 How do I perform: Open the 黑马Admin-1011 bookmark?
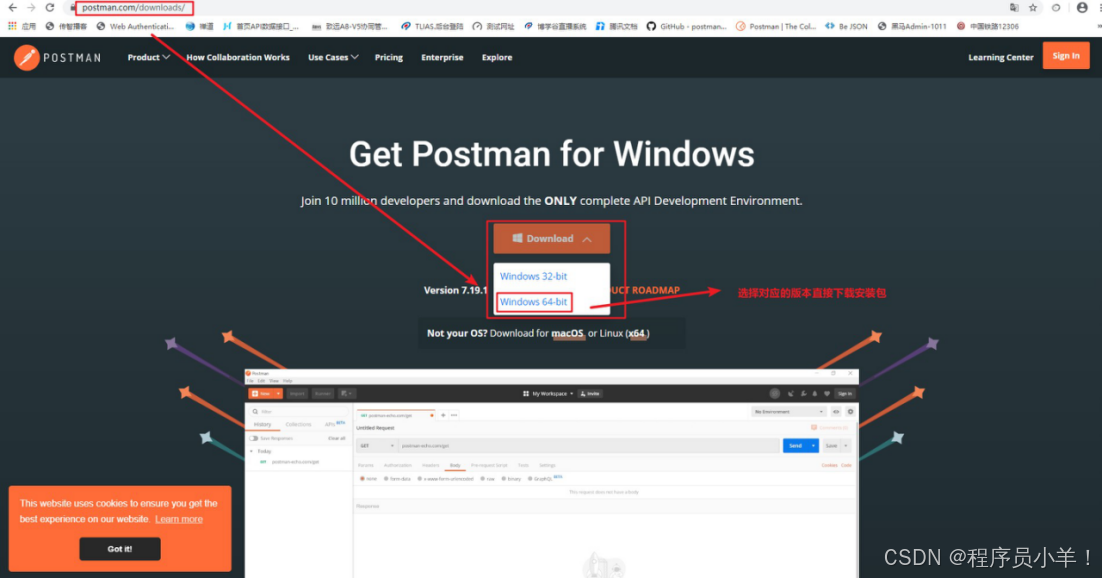click(x=912, y=26)
